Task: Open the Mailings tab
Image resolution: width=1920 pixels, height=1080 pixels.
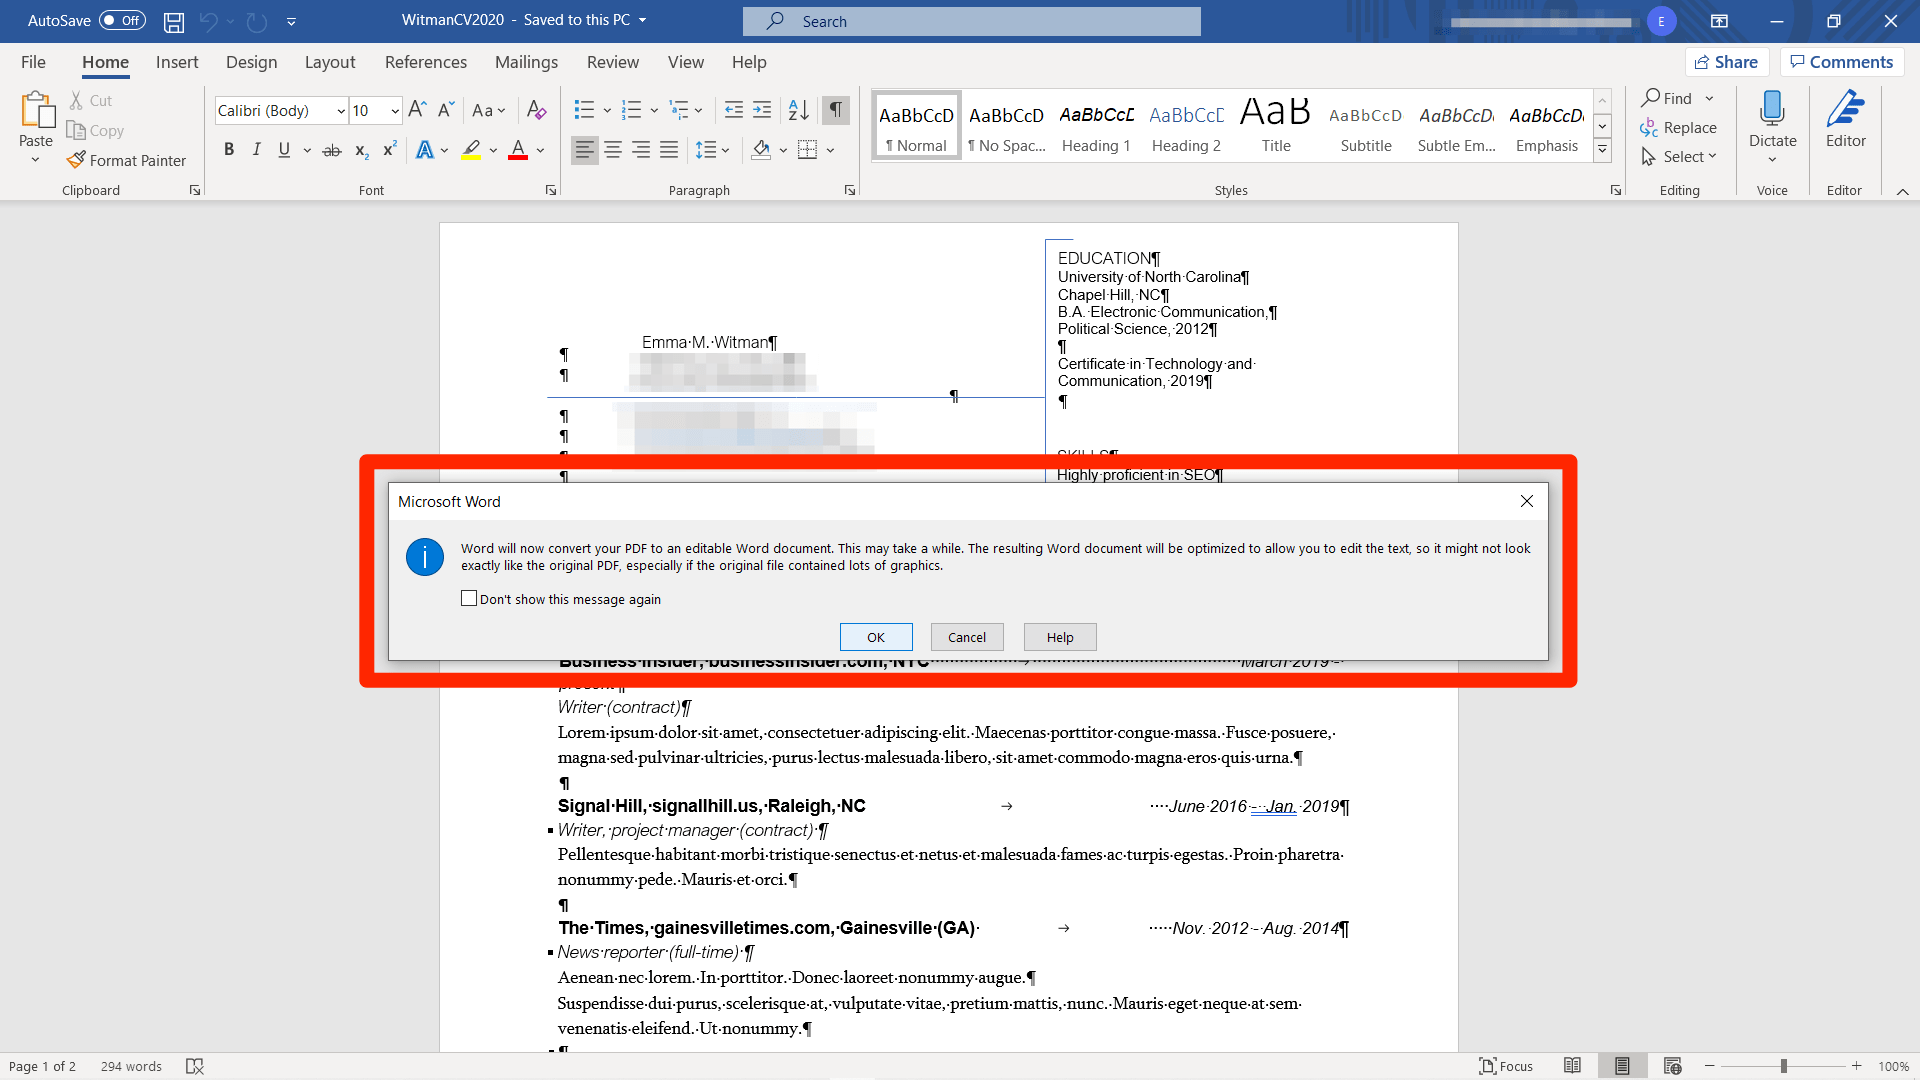Action: pyautogui.click(x=526, y=61)
